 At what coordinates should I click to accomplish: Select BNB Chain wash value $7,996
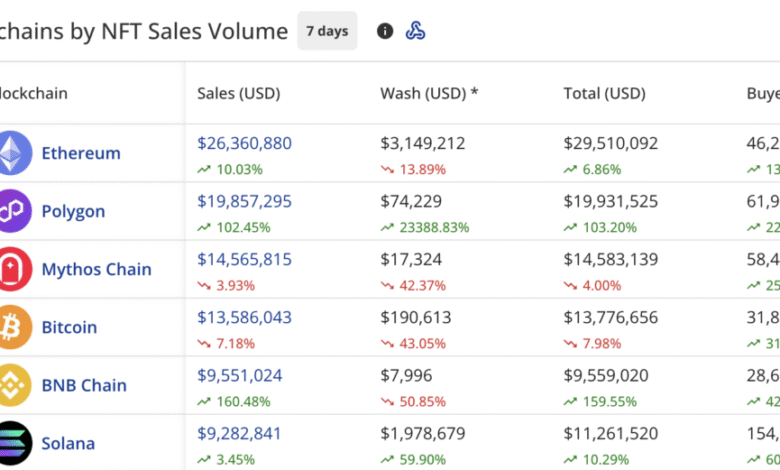406,376
